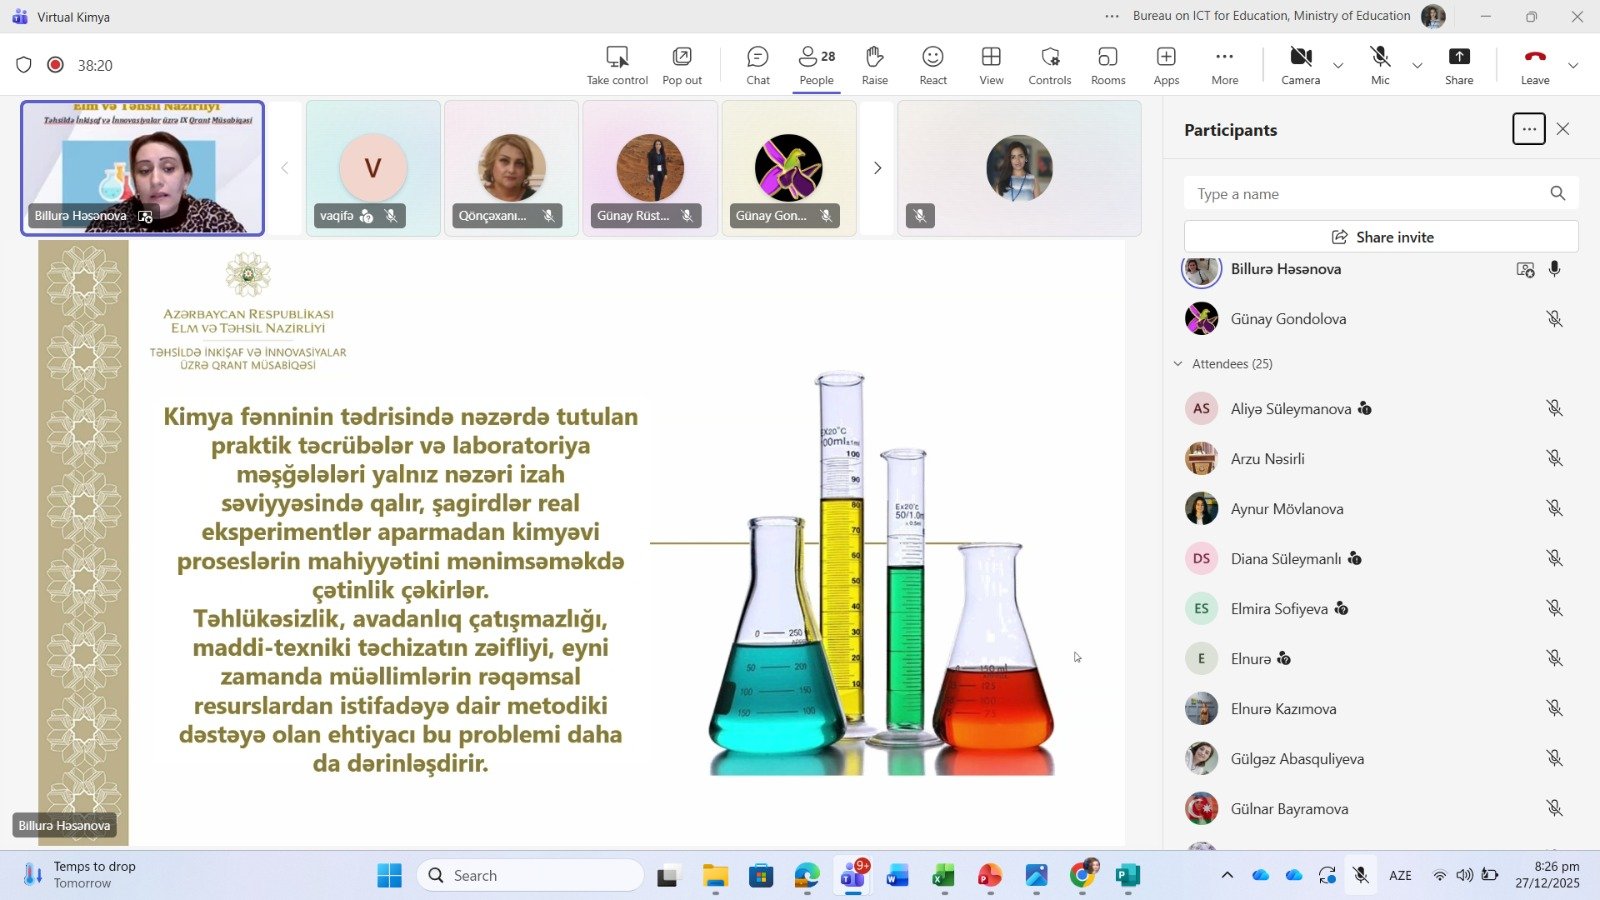Open the More actions menu
The image size is (1600, 900).
1224,65
